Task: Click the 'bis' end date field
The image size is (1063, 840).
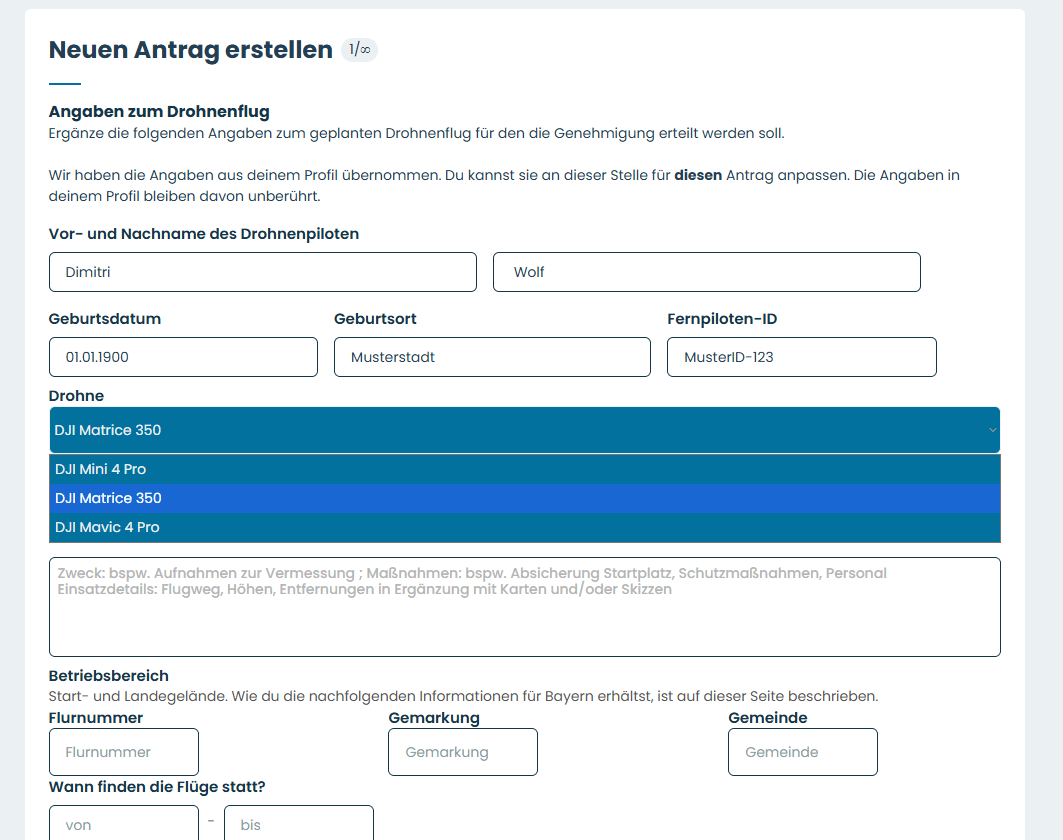Action: pyautogui.click(x=298, y=824)
